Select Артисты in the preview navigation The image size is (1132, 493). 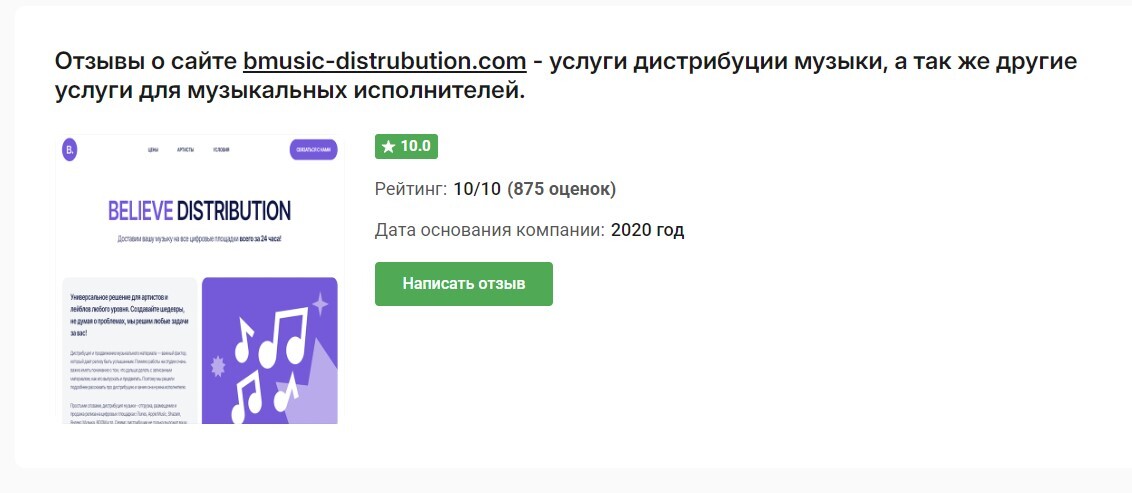point(185,150)
